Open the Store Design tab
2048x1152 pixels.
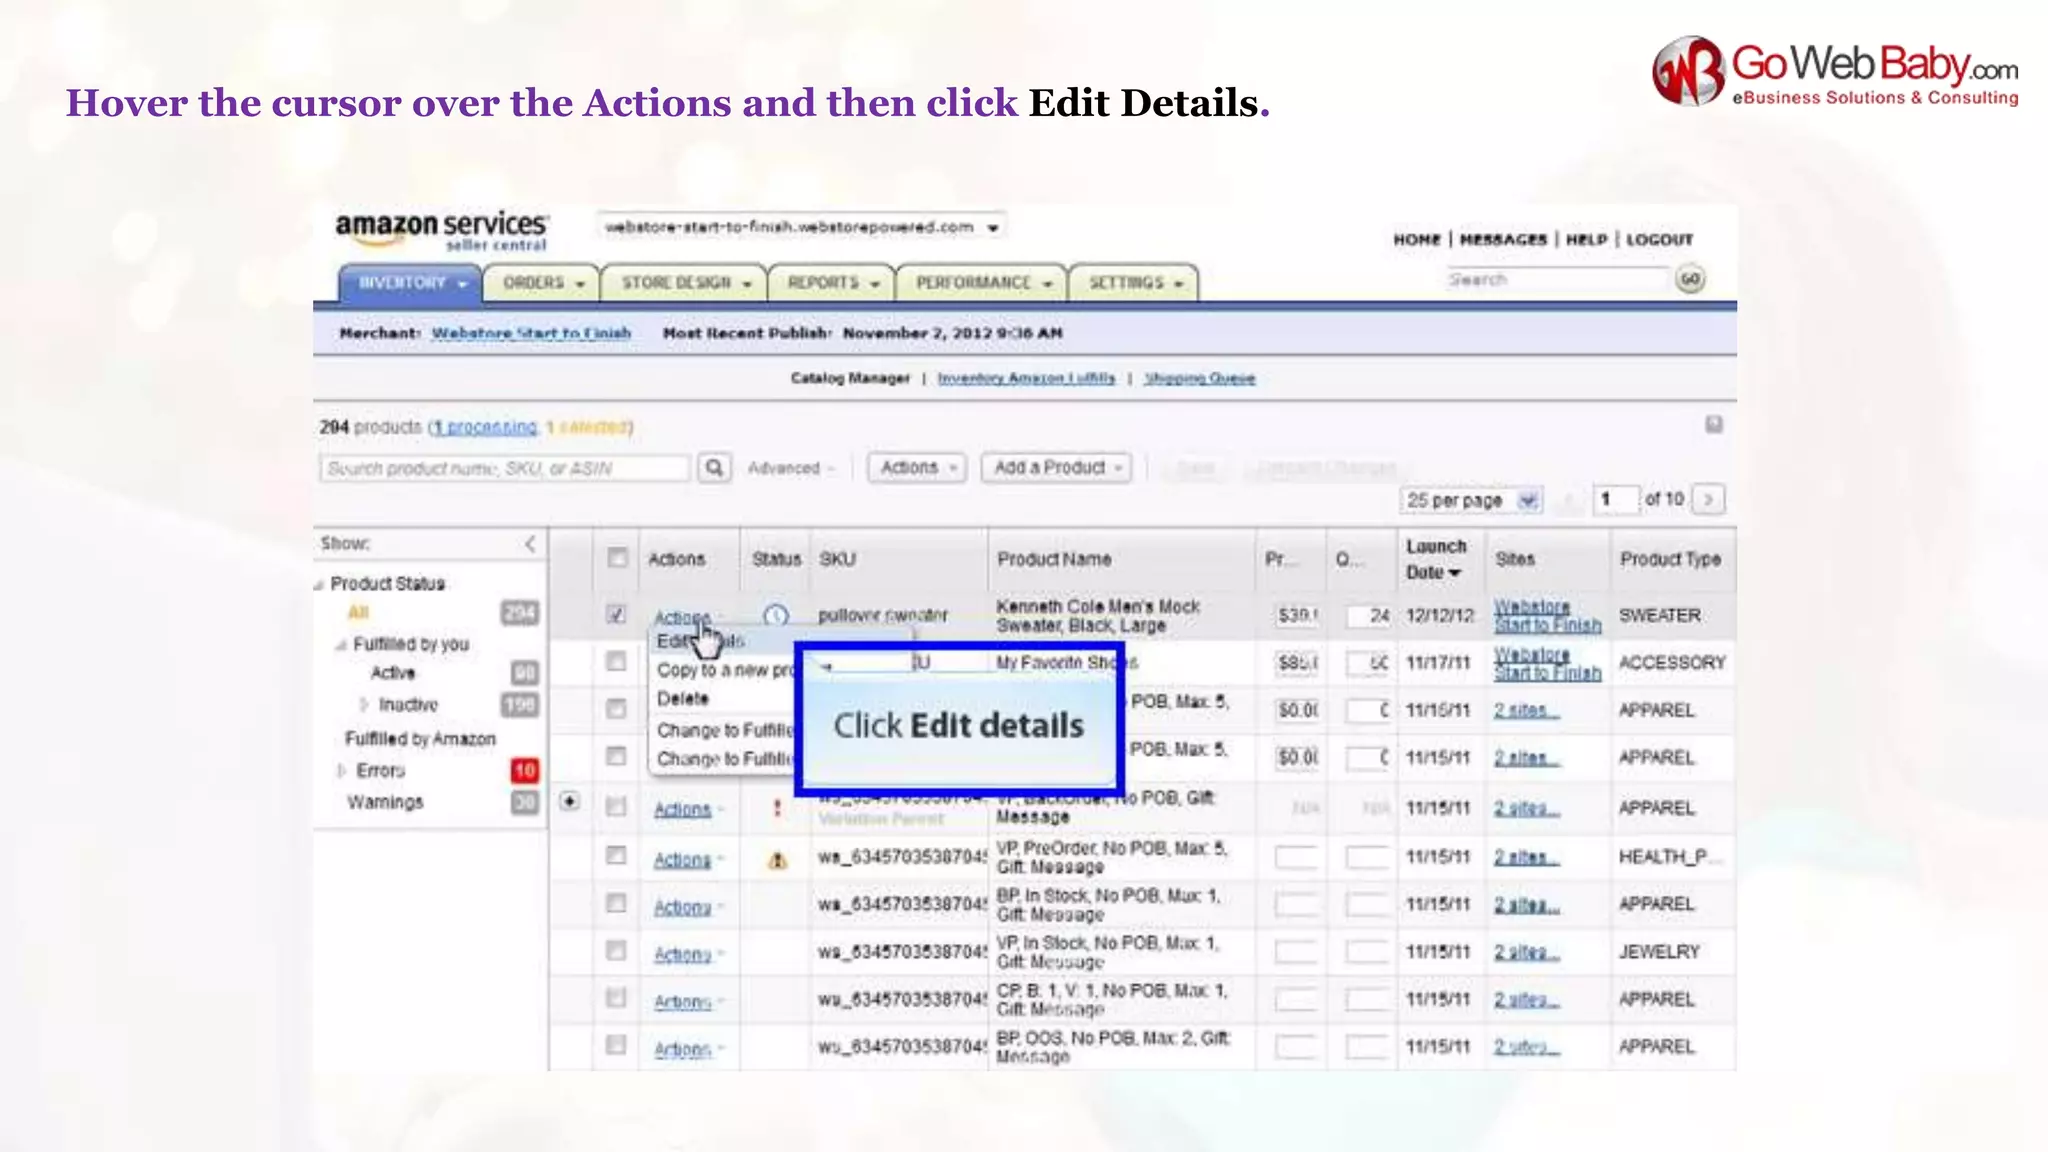684,283
